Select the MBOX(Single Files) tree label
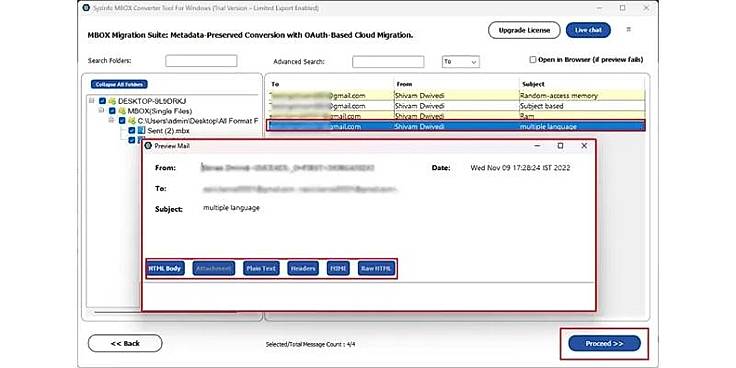Screen dimensions: 736x368 pos(160,111)
